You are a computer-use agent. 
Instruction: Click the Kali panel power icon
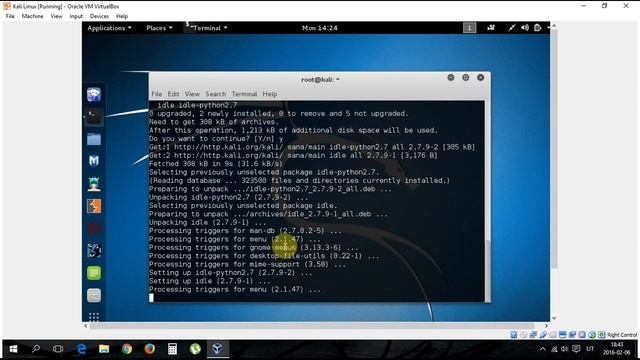538,28
